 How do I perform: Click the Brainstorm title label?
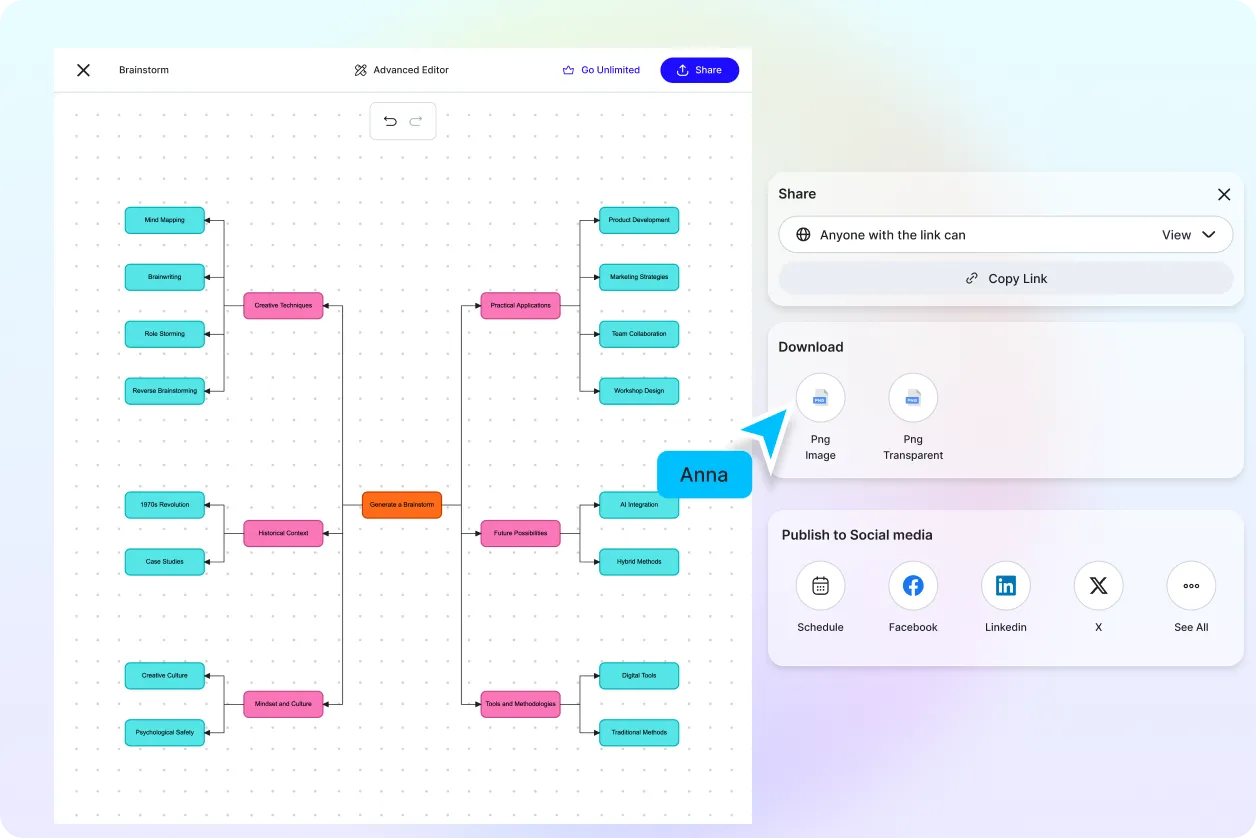tap(143, 70)
